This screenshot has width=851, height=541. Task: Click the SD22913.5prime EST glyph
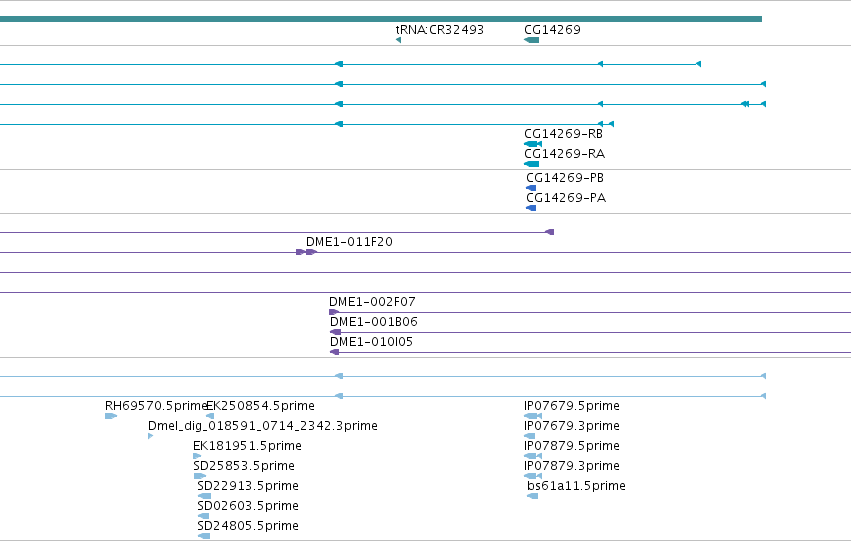(x=204, y=496)
